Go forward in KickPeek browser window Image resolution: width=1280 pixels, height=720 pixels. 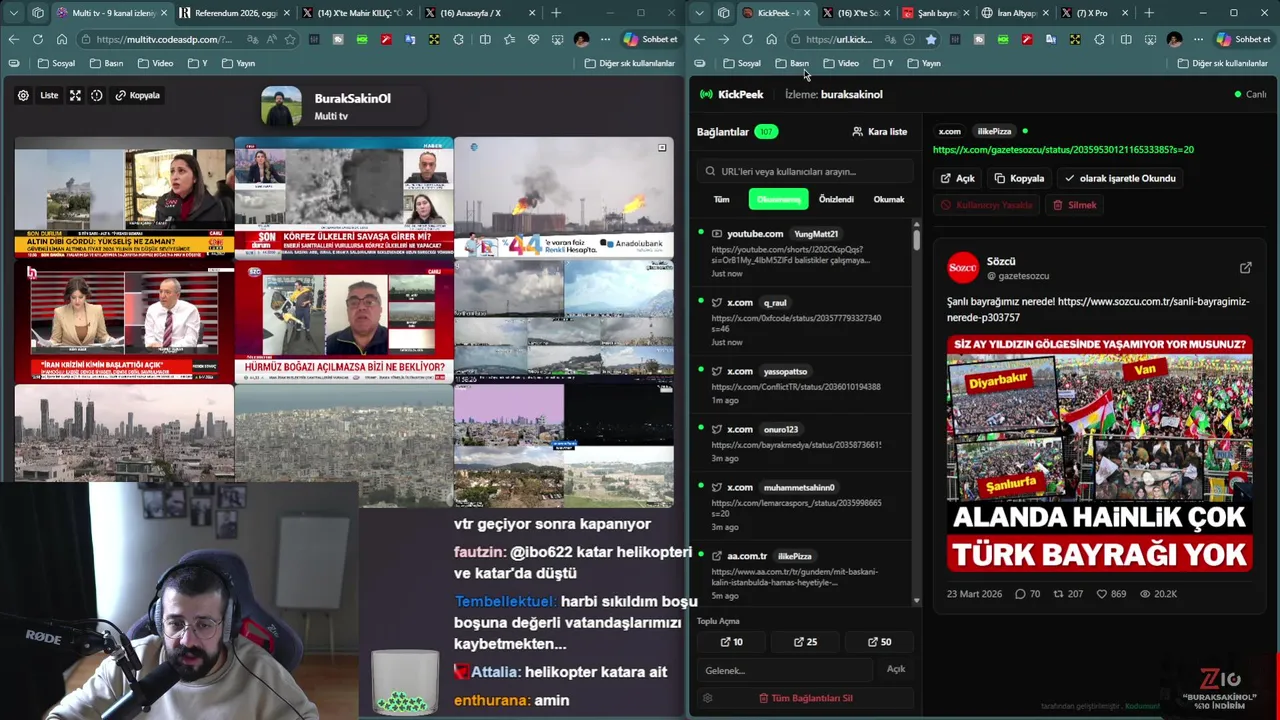coord(723,39)
